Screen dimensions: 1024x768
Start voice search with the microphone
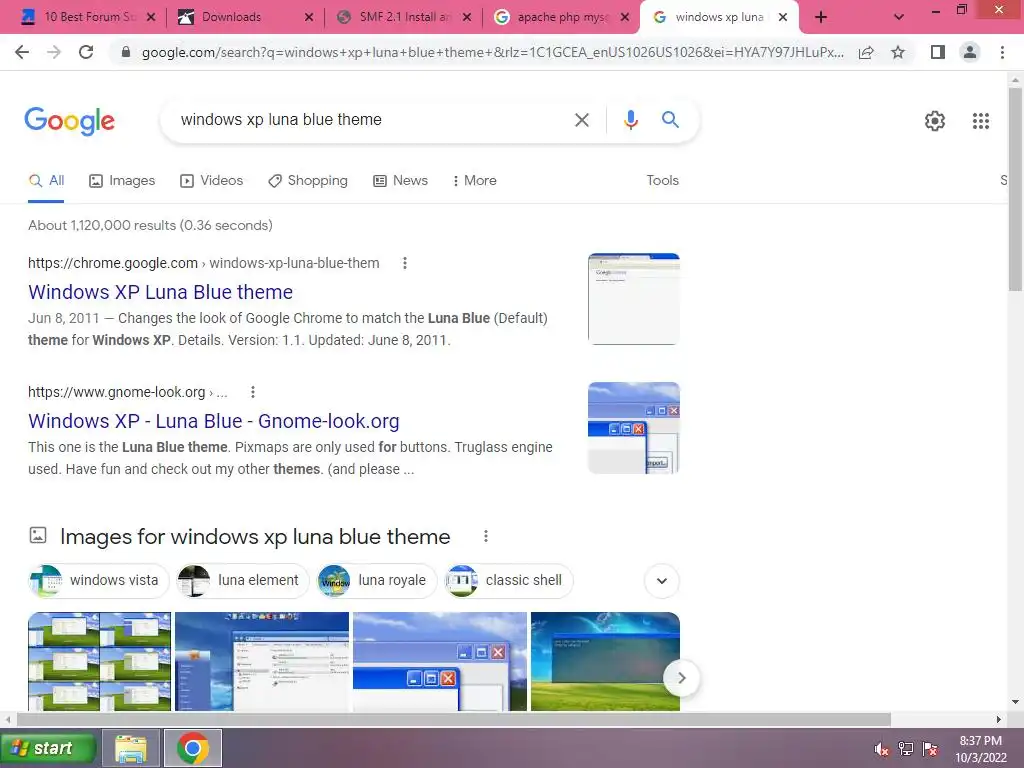(630, 120)
